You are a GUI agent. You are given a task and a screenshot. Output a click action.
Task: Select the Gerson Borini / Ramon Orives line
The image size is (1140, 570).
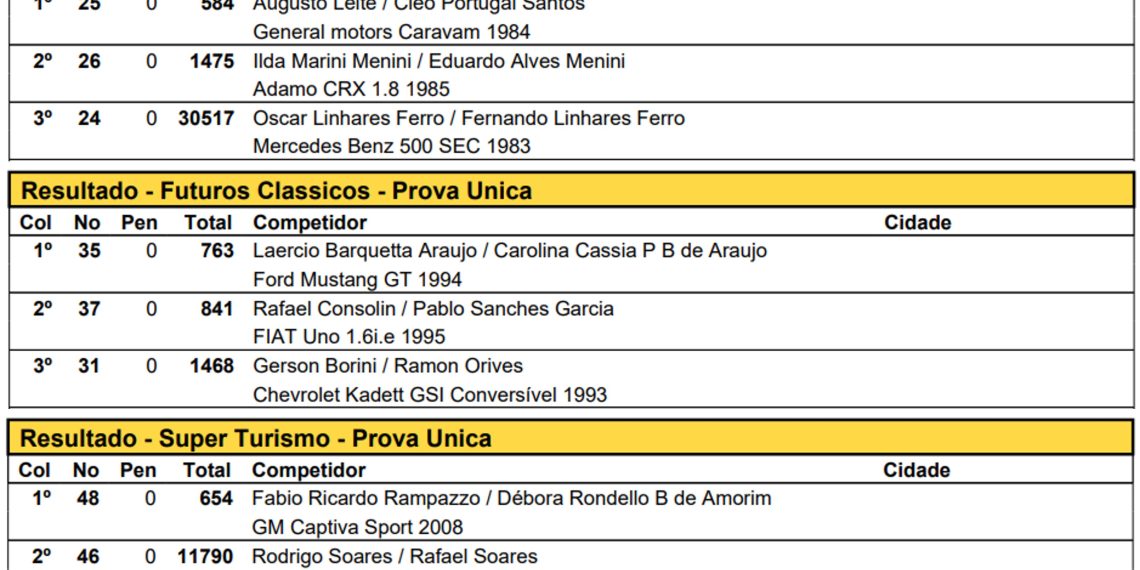coord(387,366)
